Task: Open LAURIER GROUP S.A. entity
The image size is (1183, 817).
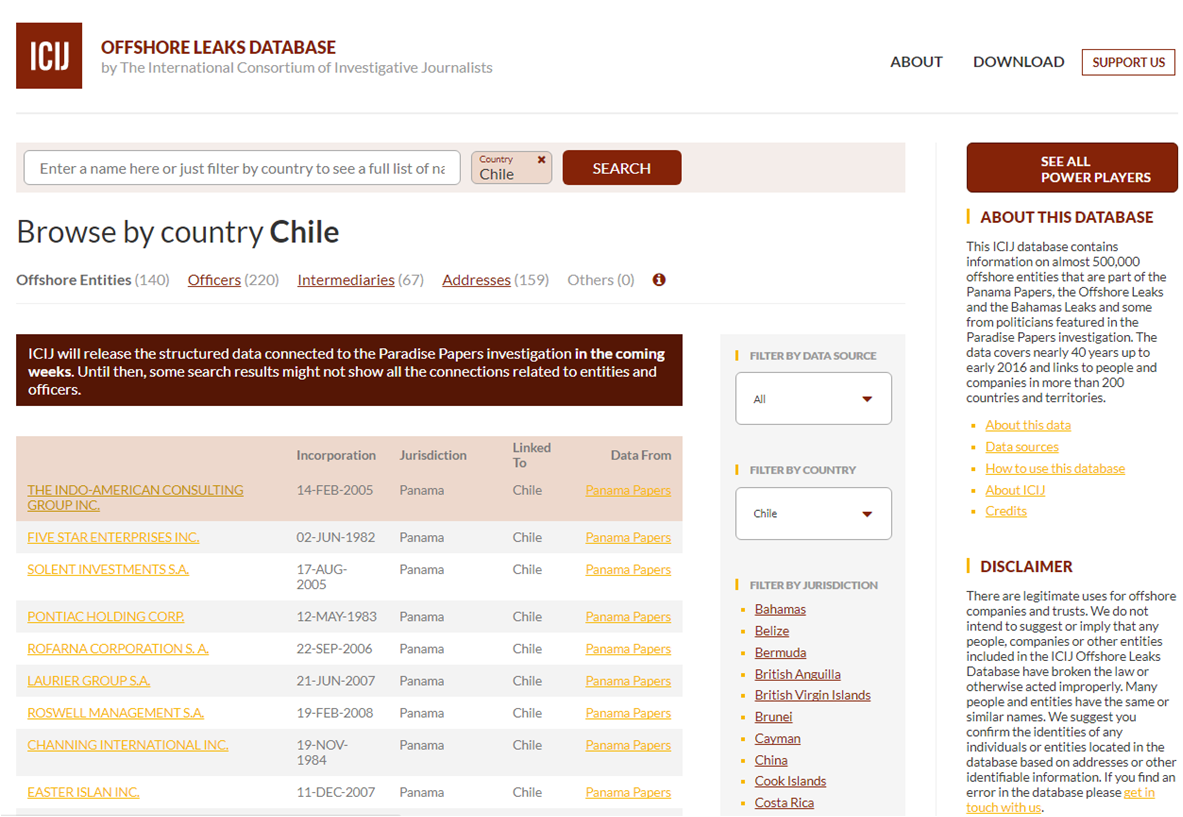Action: [88, 681]
